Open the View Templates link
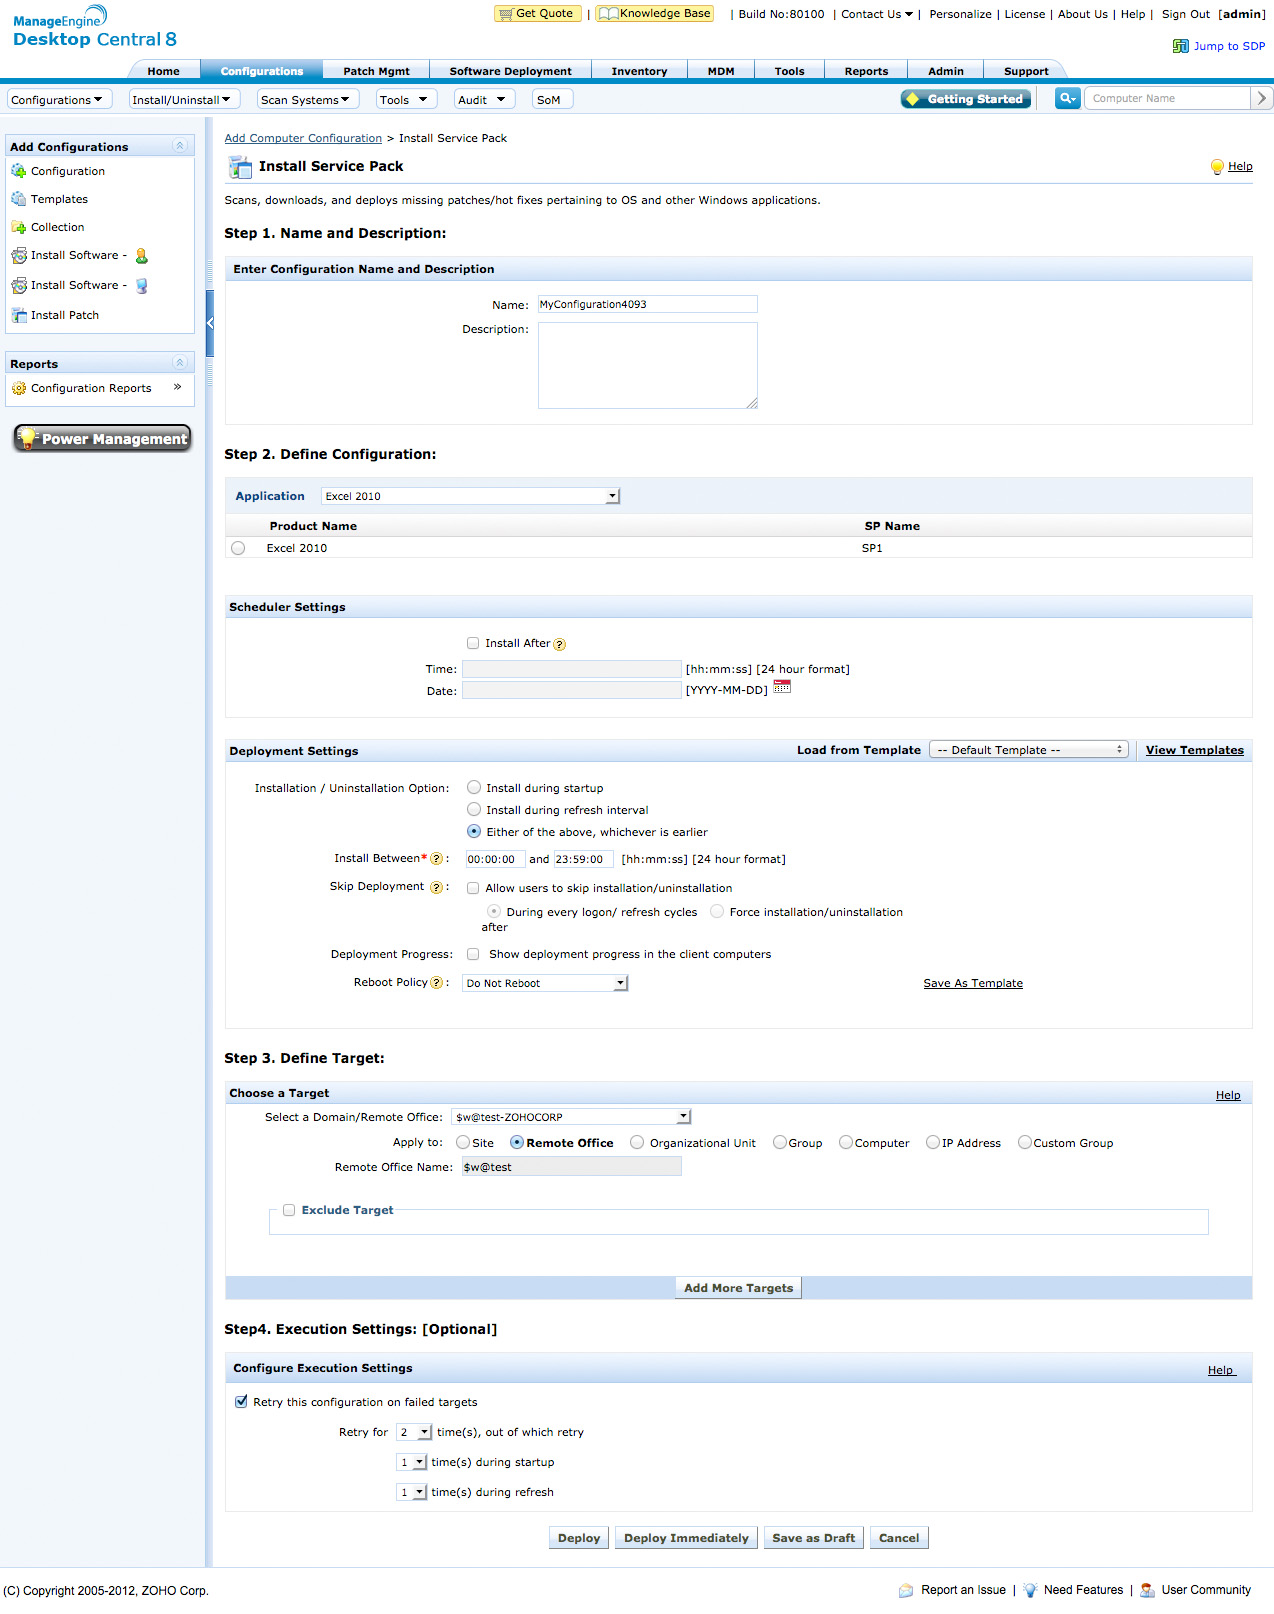The width and height of the screenshot is (1274, 1614). pos(1195,750)
